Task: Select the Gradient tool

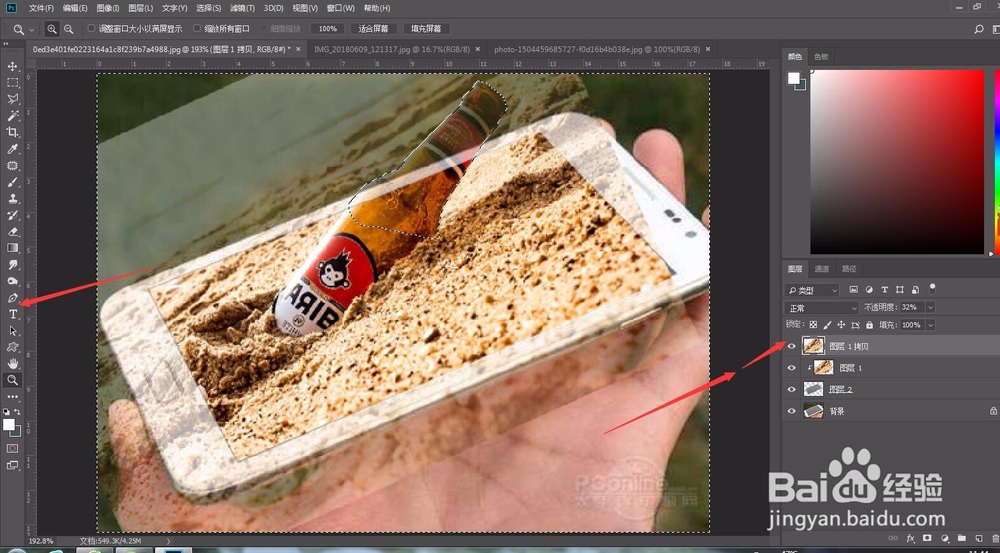Action: click(x=13, y=248)
